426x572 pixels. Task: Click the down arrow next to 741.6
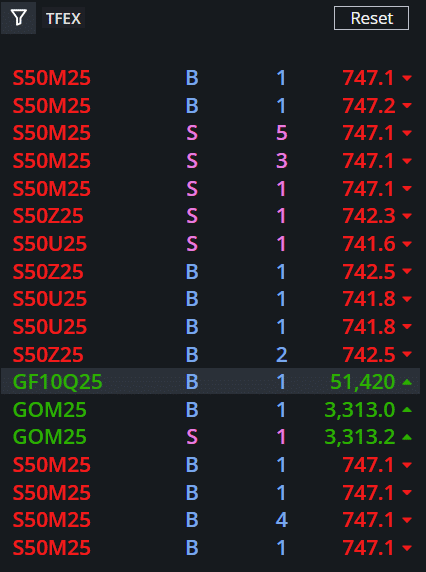point(407,244)
